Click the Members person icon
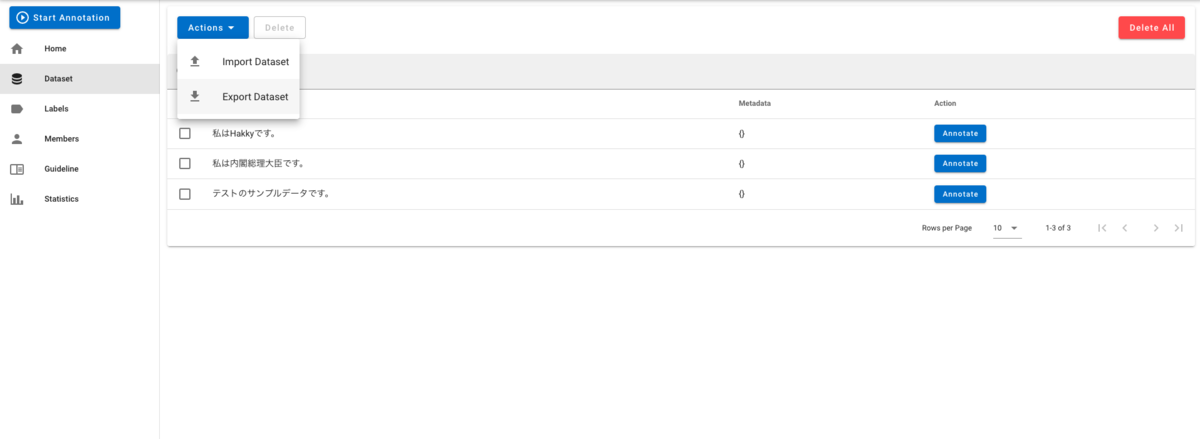The height and width of the screenshot is (439, 1200). pos(17,139)
